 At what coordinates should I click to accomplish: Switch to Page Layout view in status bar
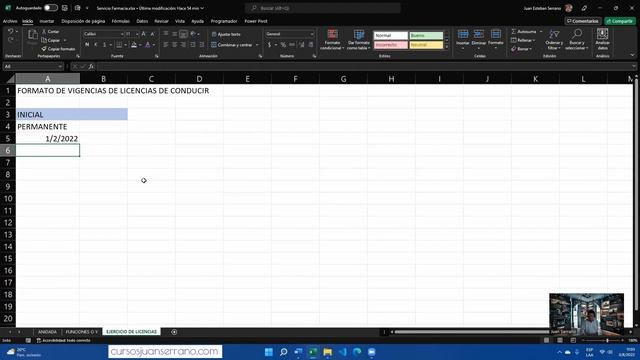pos(560,340)
